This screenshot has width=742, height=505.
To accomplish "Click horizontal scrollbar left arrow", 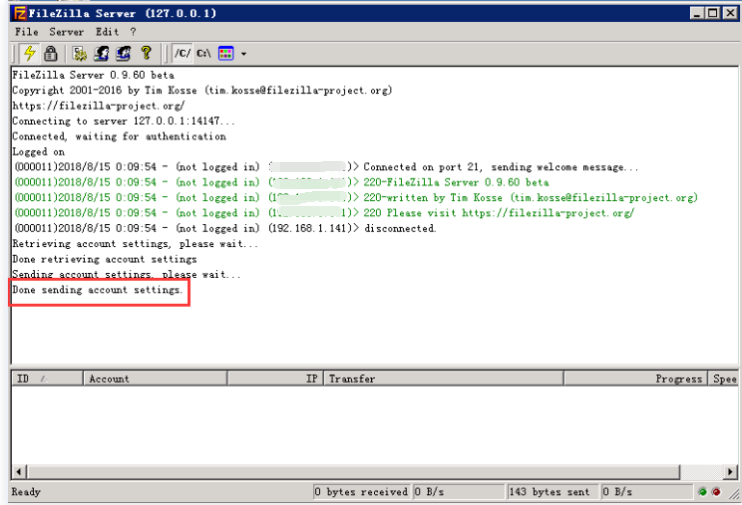I will (19, 471).
